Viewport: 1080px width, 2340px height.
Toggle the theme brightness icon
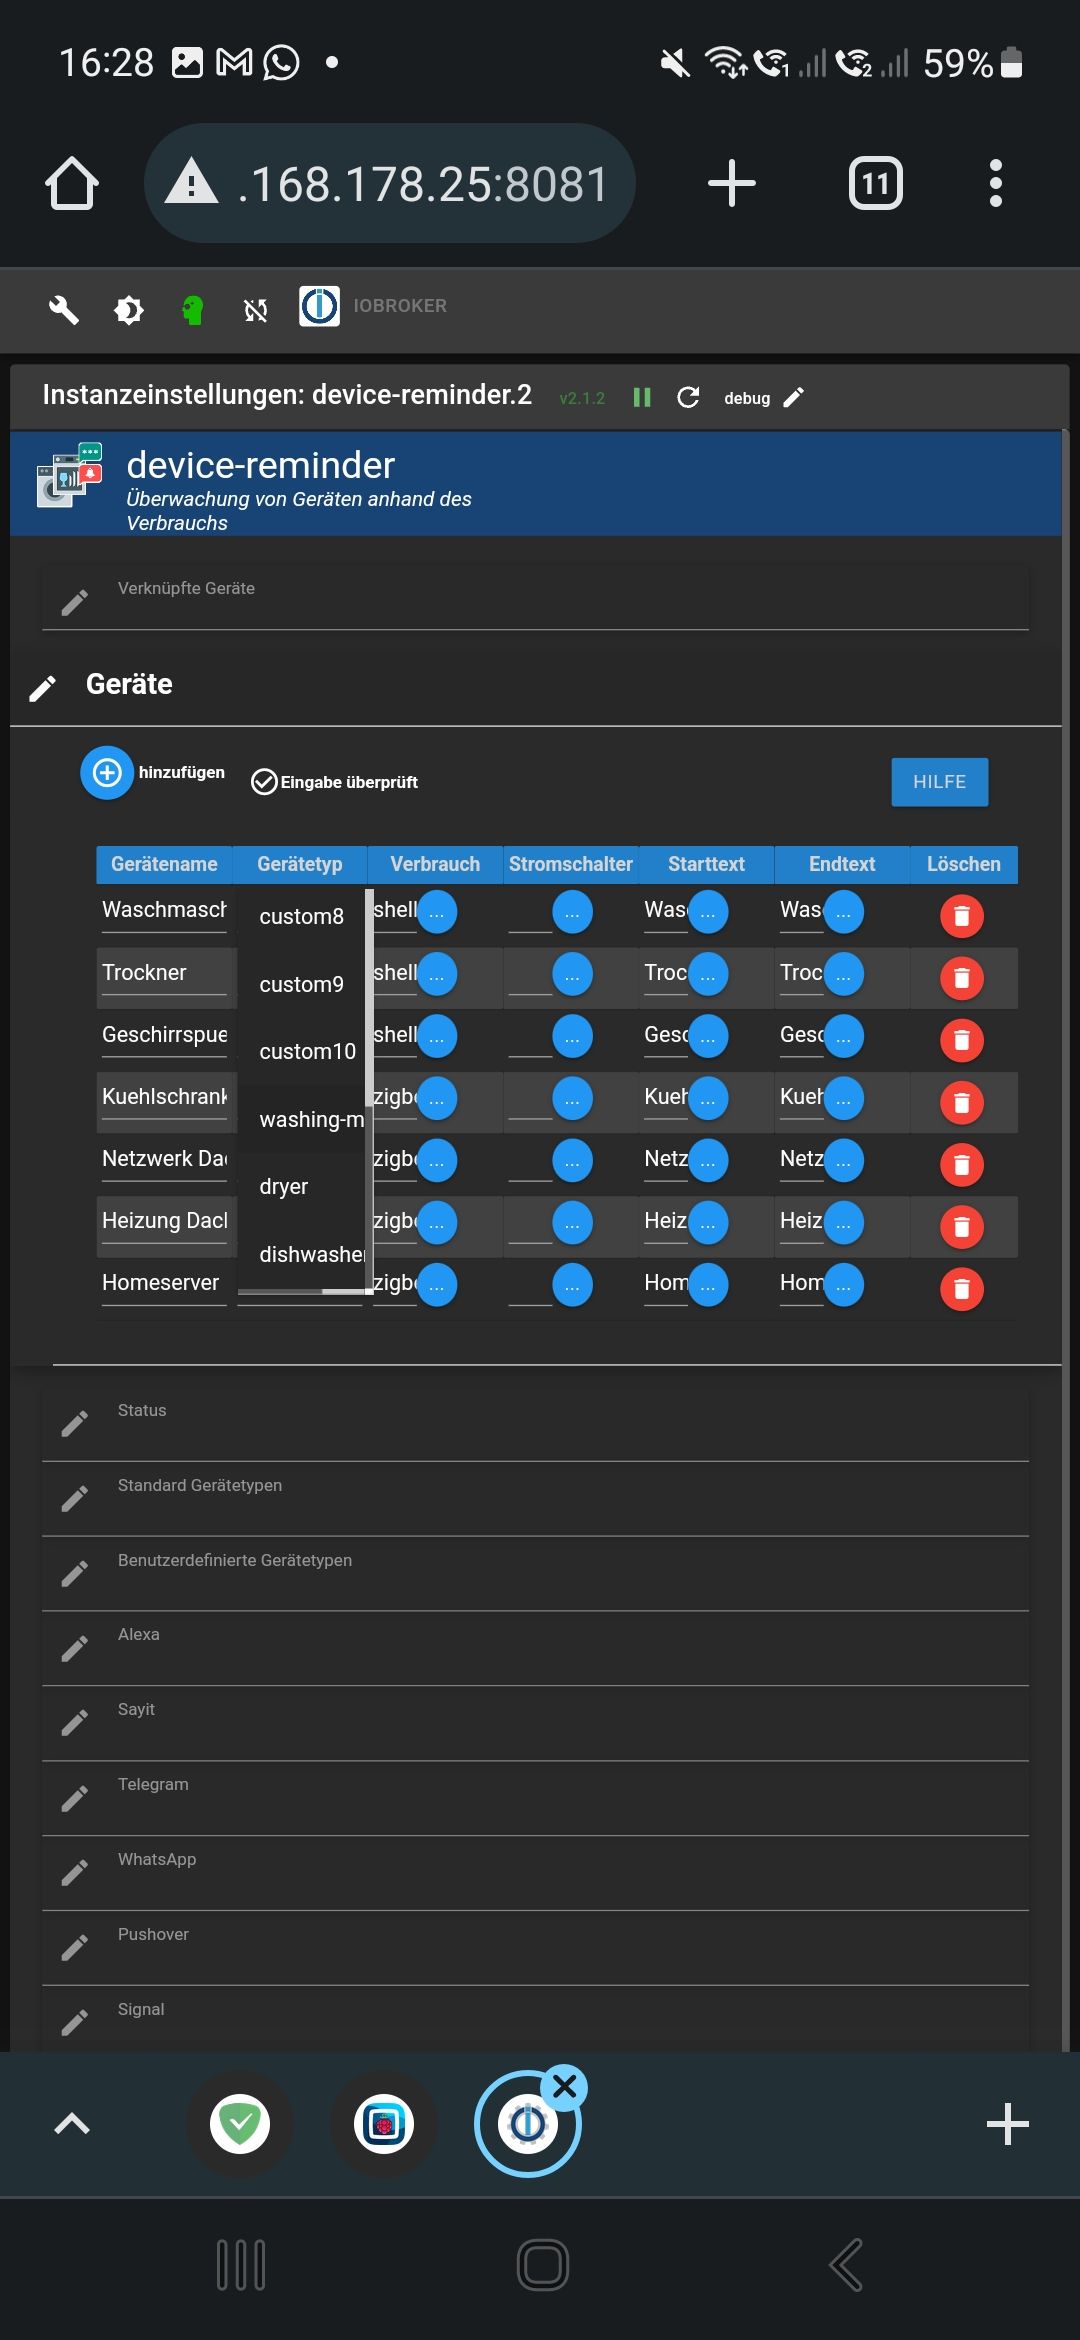[129, 311]
